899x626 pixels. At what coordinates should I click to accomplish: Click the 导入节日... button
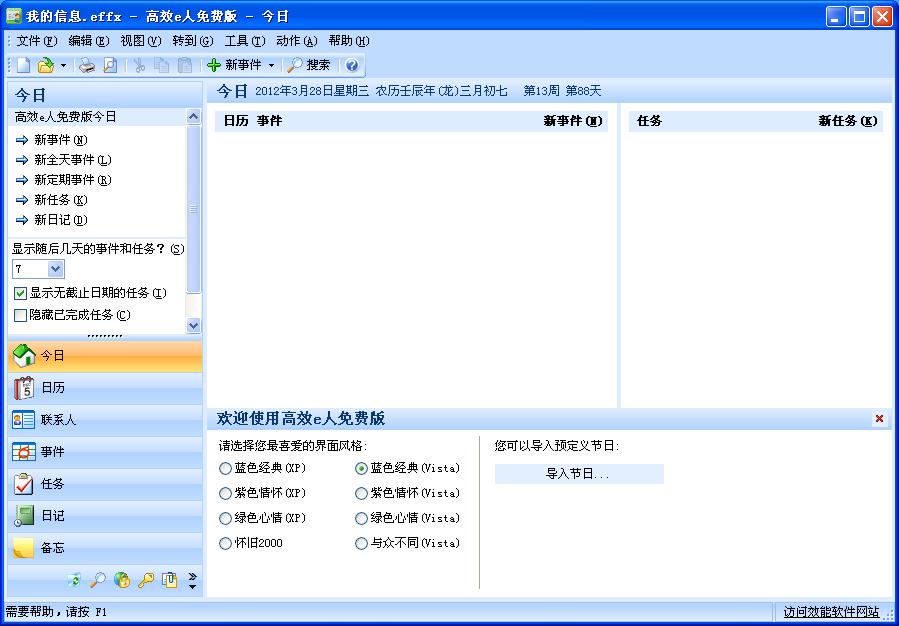click(x=579, y=474)
